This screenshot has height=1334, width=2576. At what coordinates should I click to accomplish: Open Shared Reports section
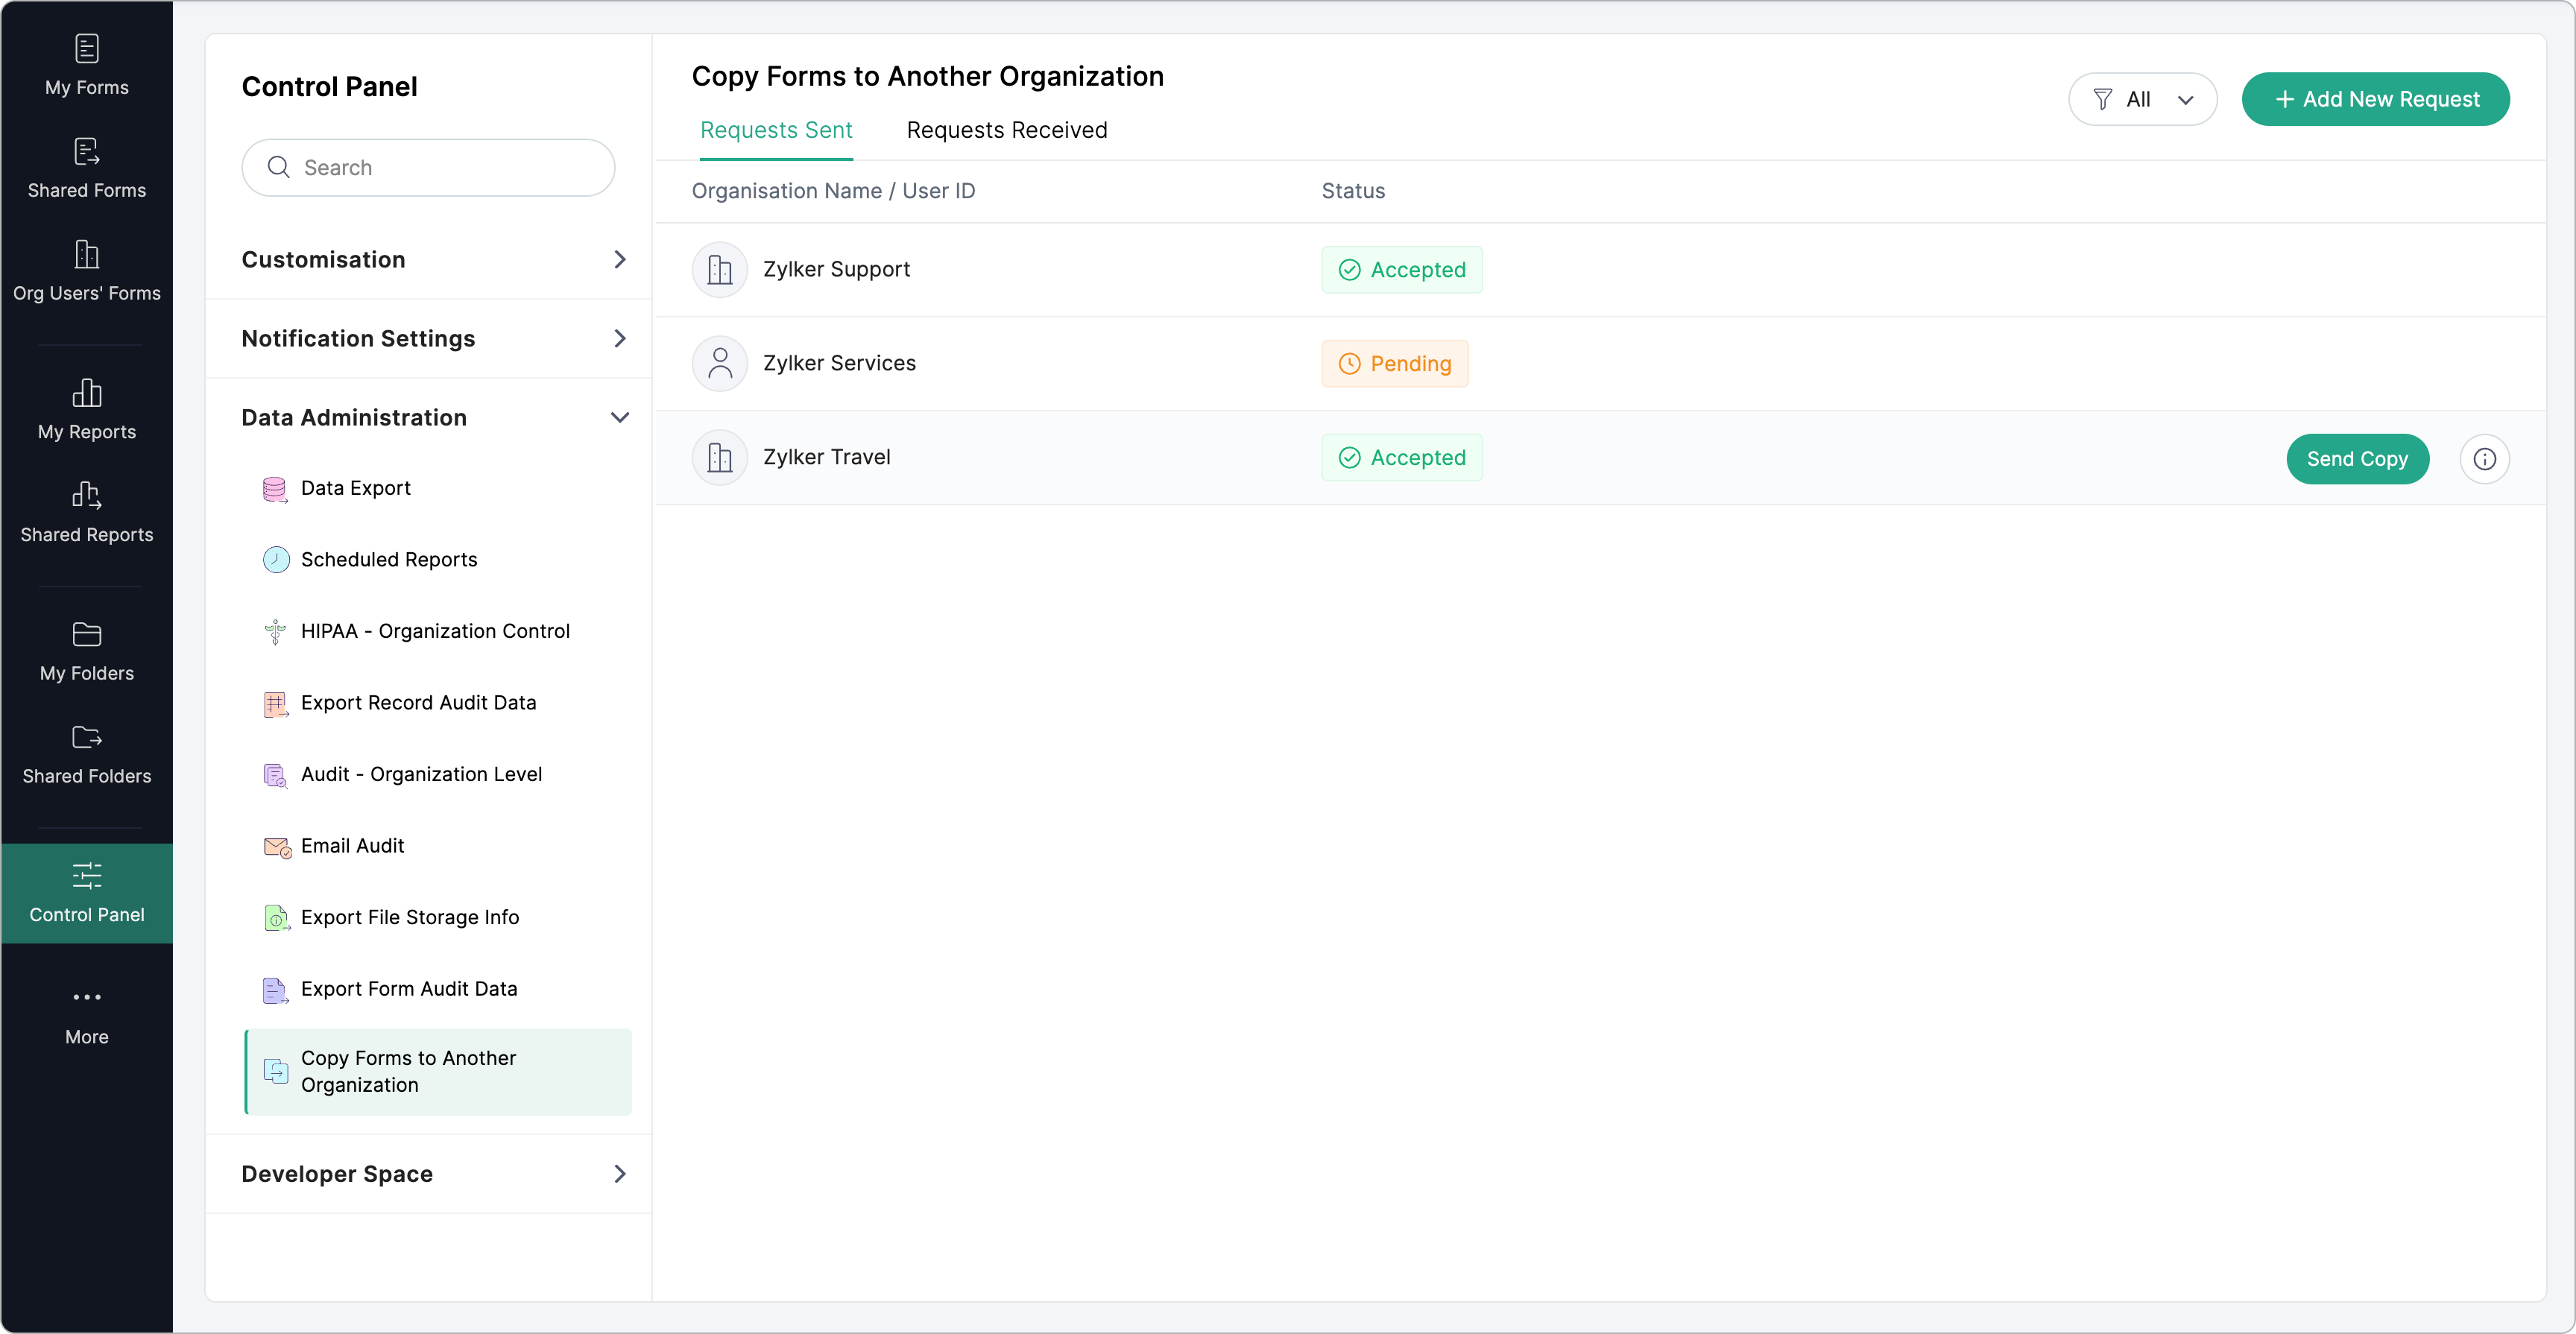(x=87, y=512)
